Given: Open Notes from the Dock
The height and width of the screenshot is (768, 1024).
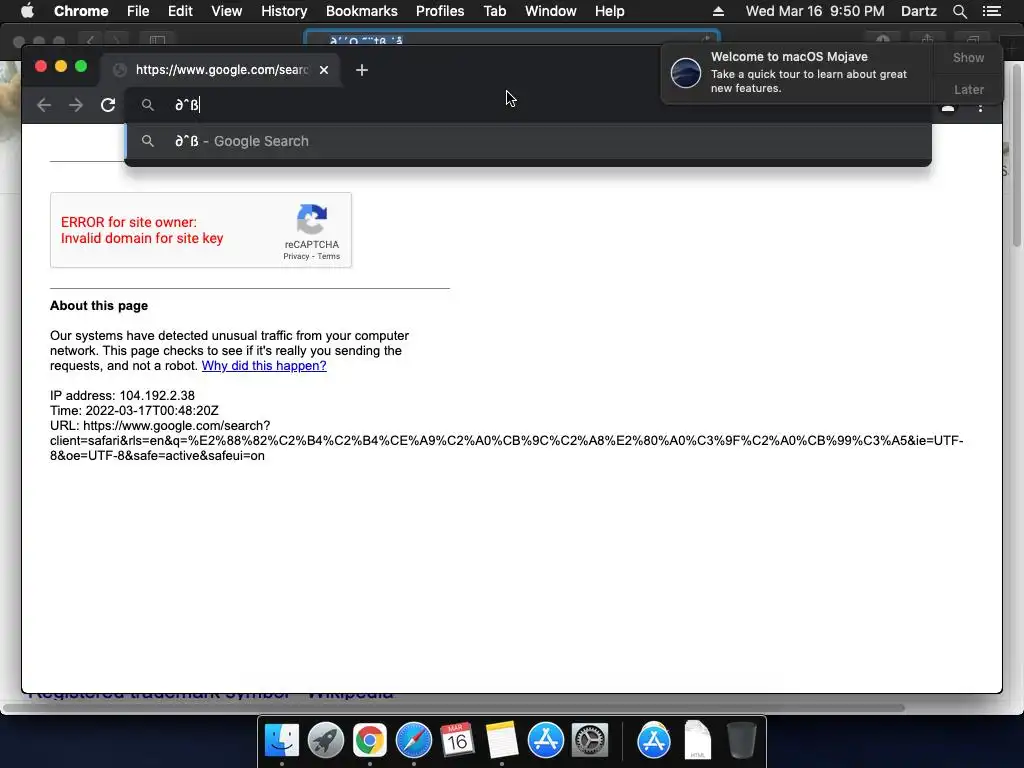Looking at the screenshot, I should 502,740.
